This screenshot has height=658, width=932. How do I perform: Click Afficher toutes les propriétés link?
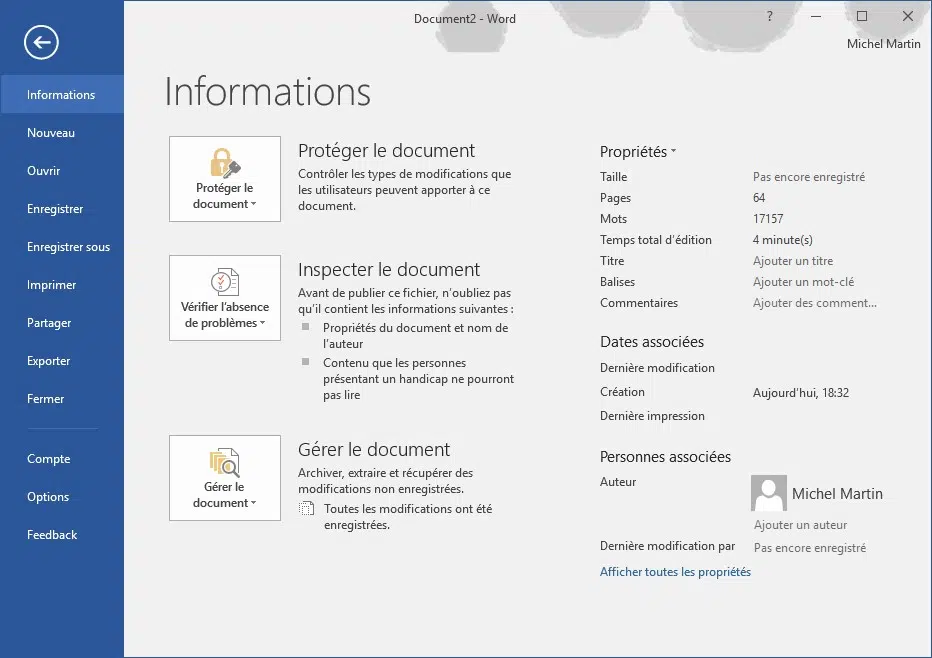click(x=675, y=572)
